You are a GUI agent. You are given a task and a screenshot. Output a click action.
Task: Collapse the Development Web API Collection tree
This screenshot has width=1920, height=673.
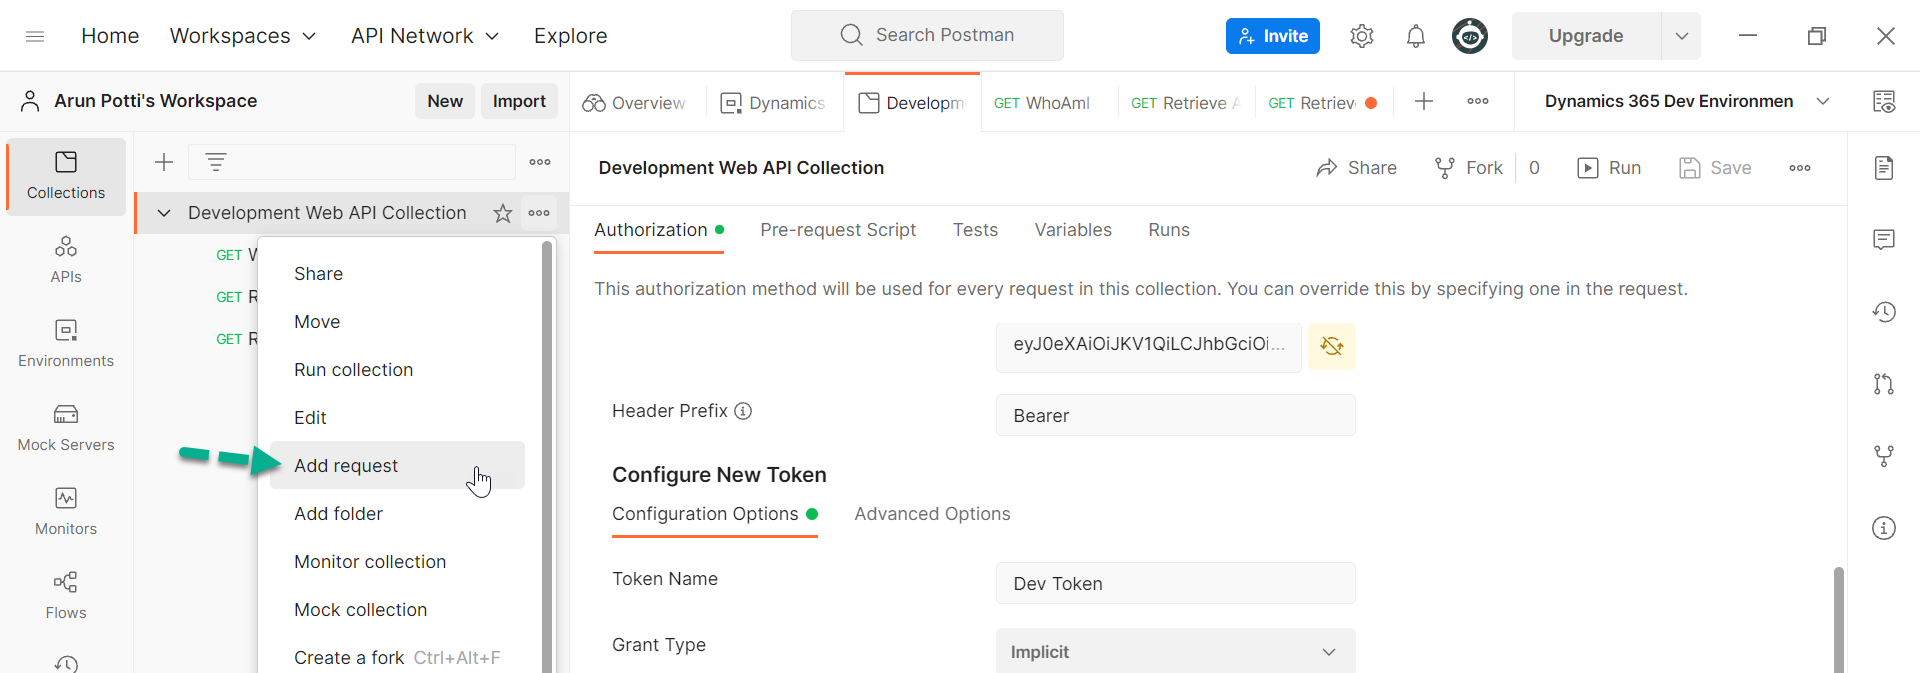pos(164,213)
